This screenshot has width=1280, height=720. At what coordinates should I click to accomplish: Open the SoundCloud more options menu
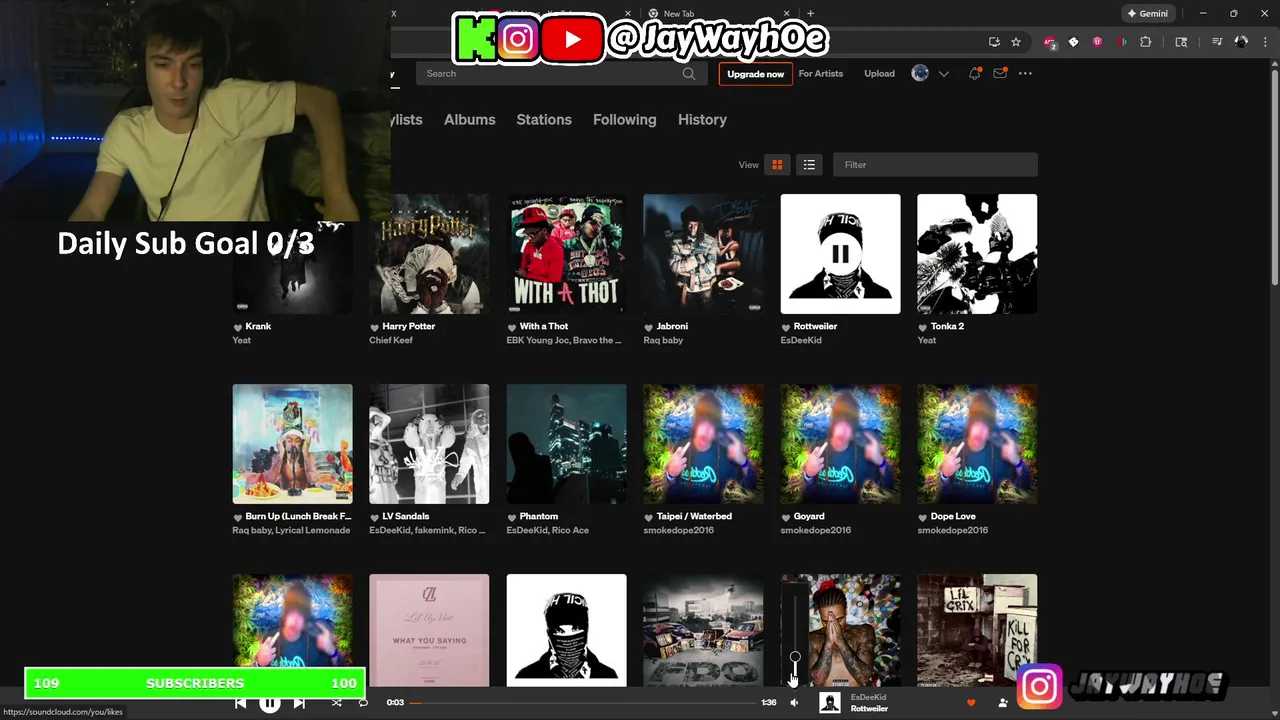1025,74
